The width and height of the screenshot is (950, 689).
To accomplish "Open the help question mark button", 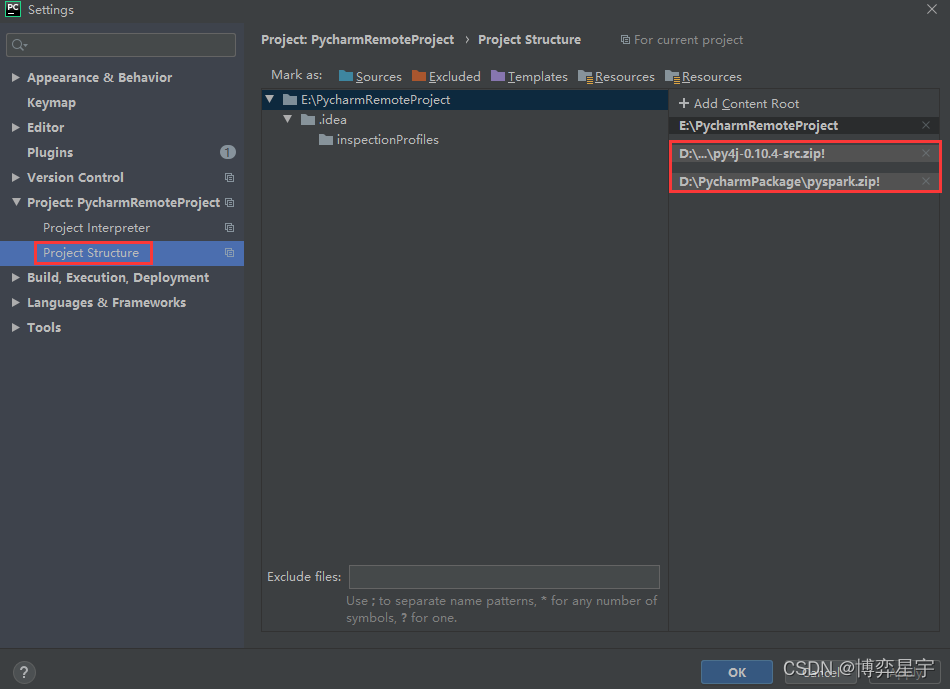I will [24, 671].
